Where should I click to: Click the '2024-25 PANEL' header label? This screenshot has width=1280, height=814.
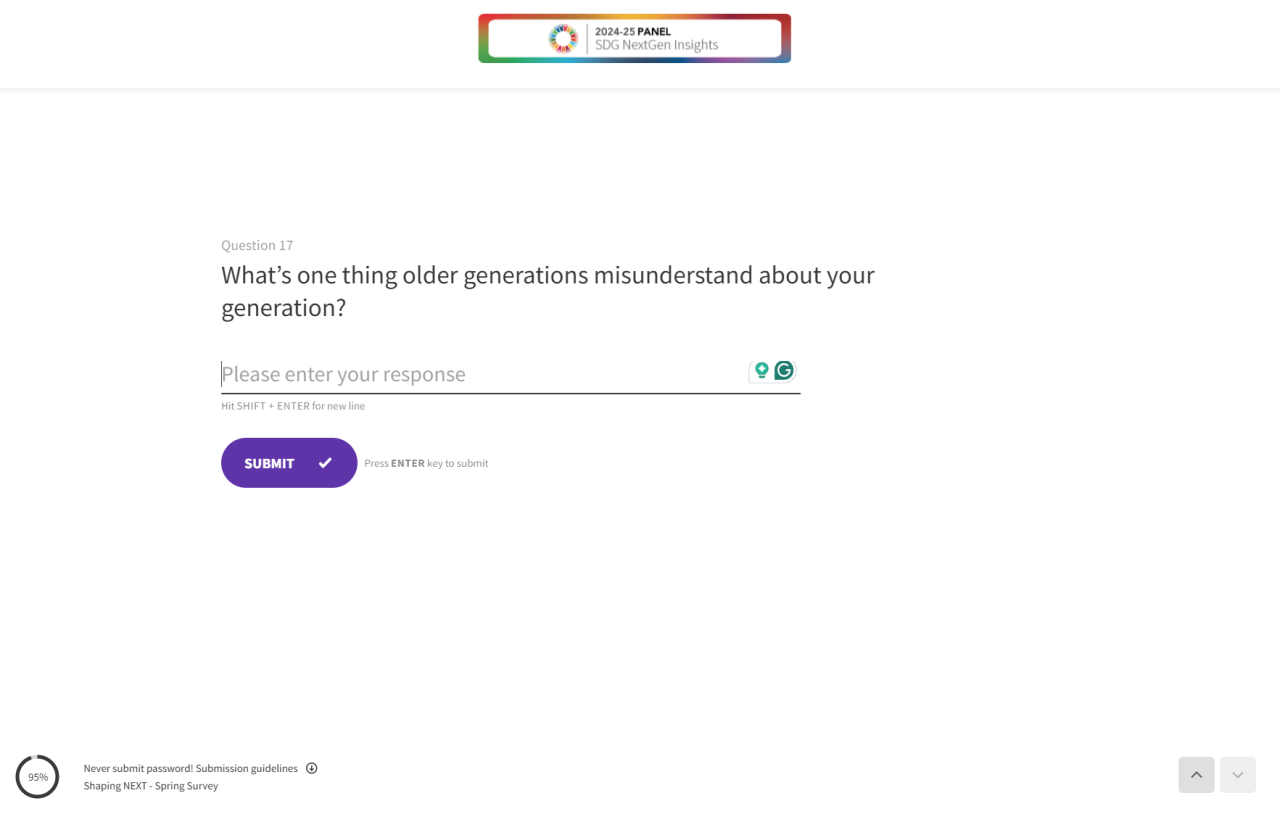click(x=633, y=31)
